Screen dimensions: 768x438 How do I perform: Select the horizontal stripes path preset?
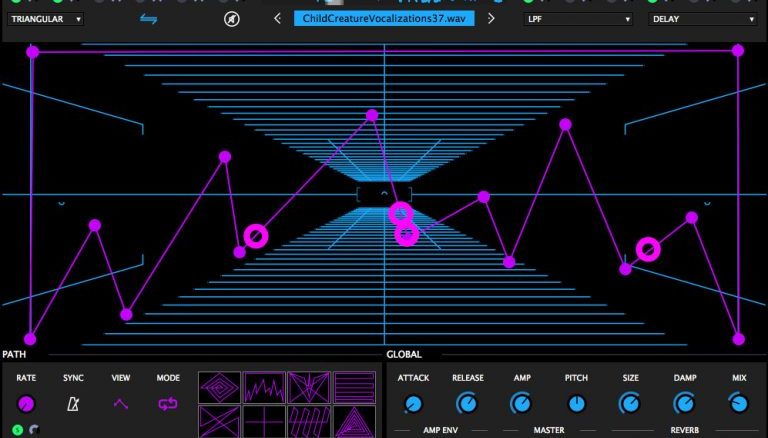click(354, 387)
